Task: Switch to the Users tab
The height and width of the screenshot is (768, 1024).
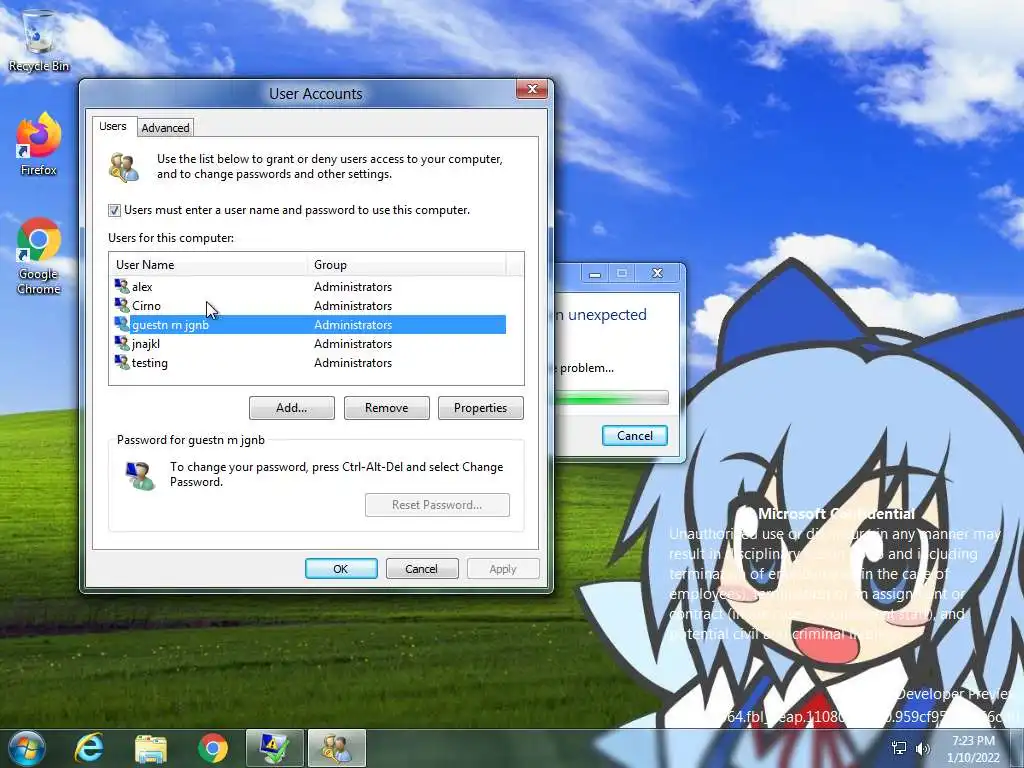Action: tap(112, 126)
